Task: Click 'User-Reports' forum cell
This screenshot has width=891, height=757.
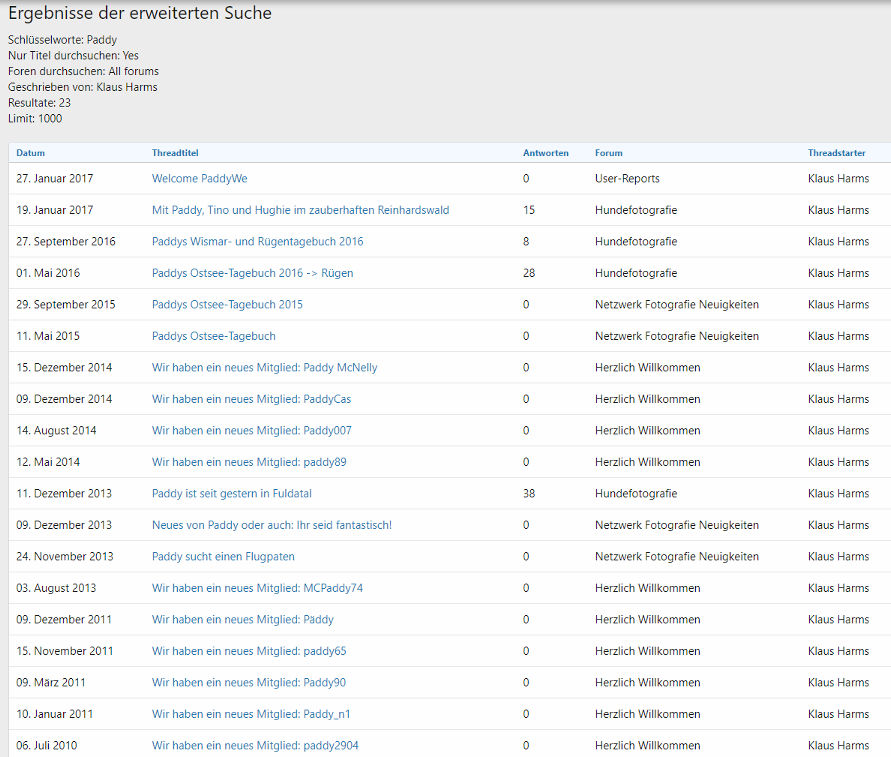Action: [x=627, y=178]
